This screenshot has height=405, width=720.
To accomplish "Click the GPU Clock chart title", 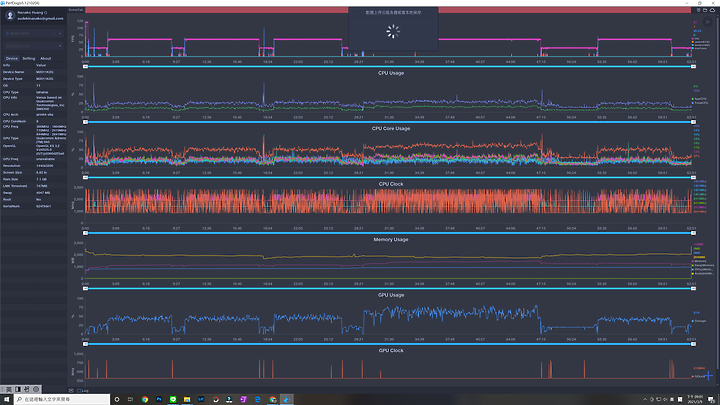I will point(391,351).
